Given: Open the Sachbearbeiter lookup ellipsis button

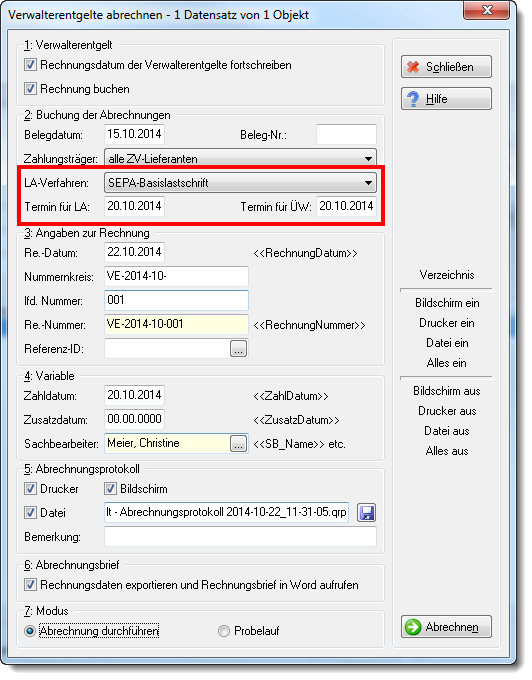Looking at the screenshot, I should tap(238, 443).
